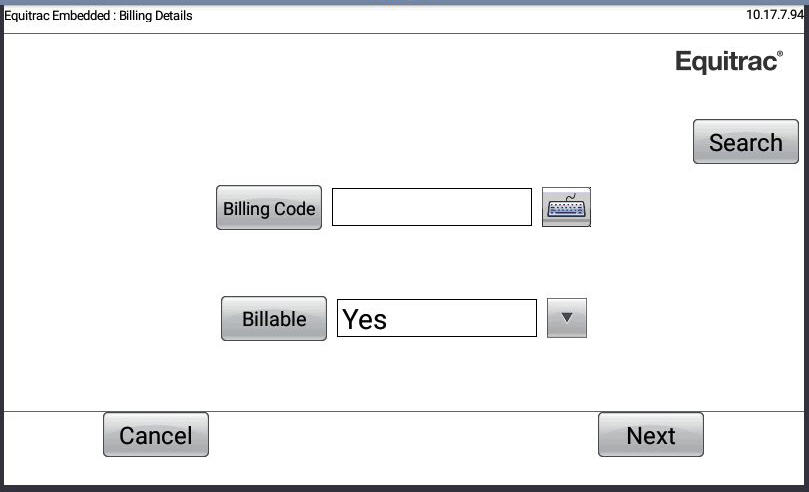Click the Equitrac logo
The height and width of the screenshot is (492, 809).
[728, 62]
